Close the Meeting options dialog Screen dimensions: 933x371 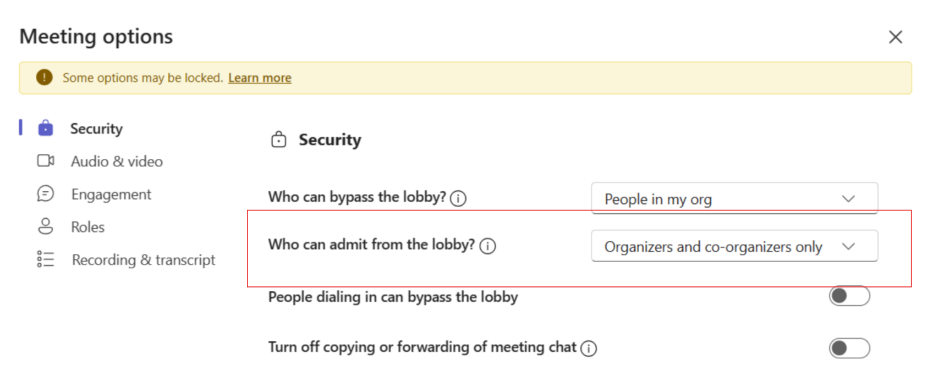[x=896, y=37]
